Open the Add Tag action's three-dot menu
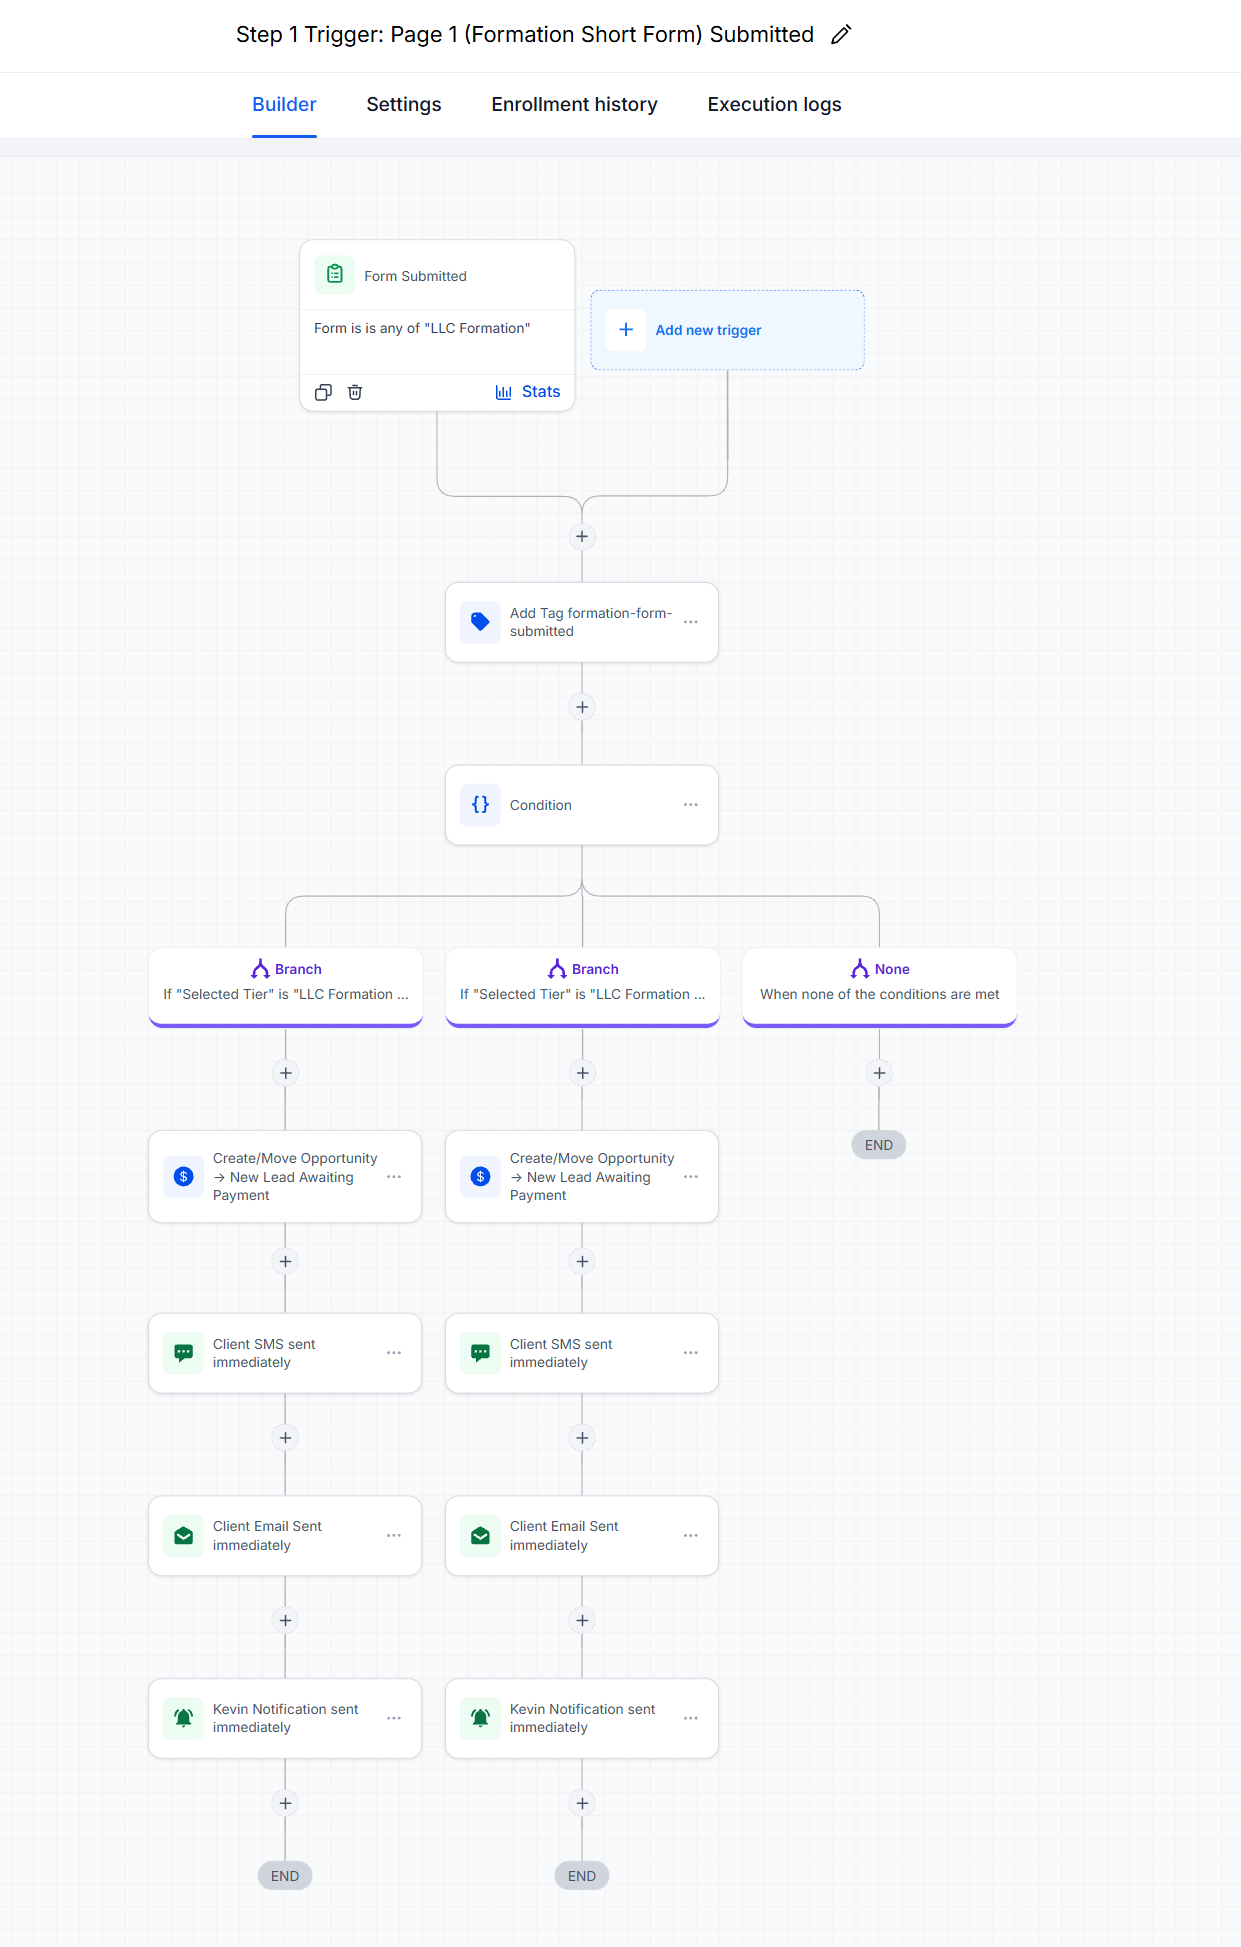 coord(691,622)
